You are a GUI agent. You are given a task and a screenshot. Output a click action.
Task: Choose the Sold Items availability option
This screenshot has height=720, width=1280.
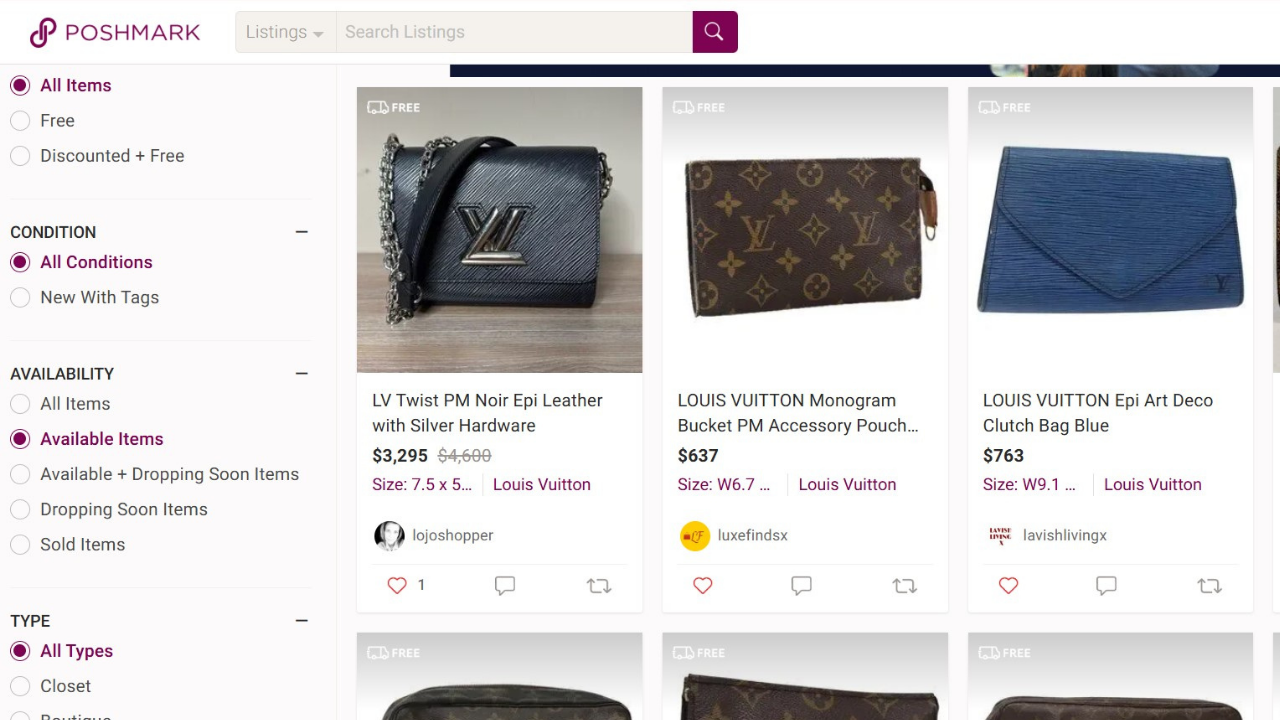(20, 545)
